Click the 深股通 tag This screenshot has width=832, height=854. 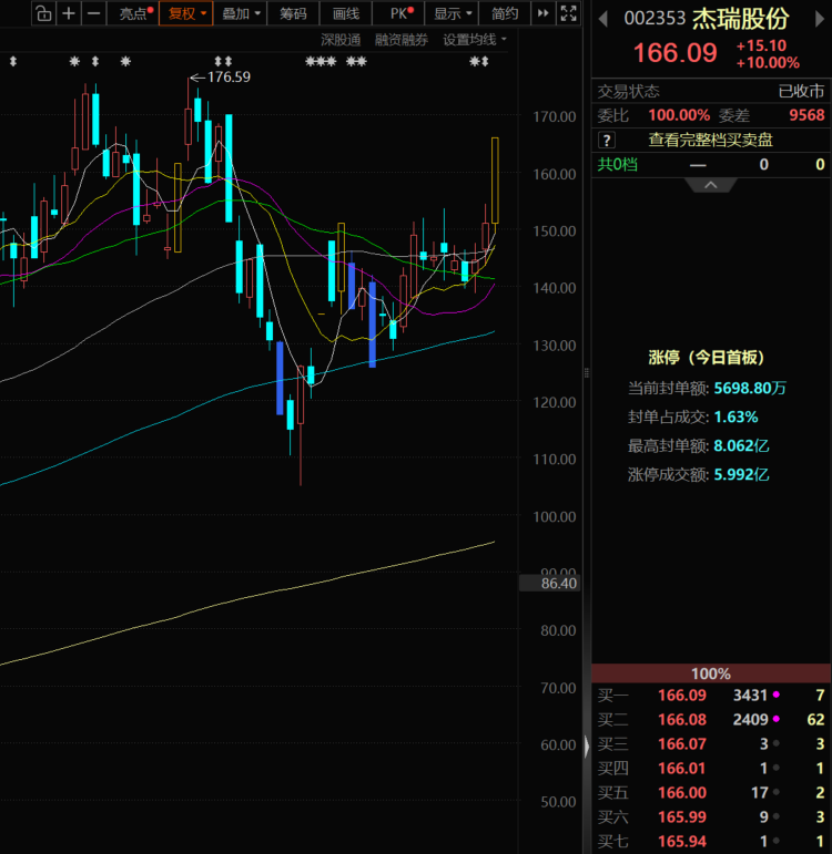click(x=341, y=40)
